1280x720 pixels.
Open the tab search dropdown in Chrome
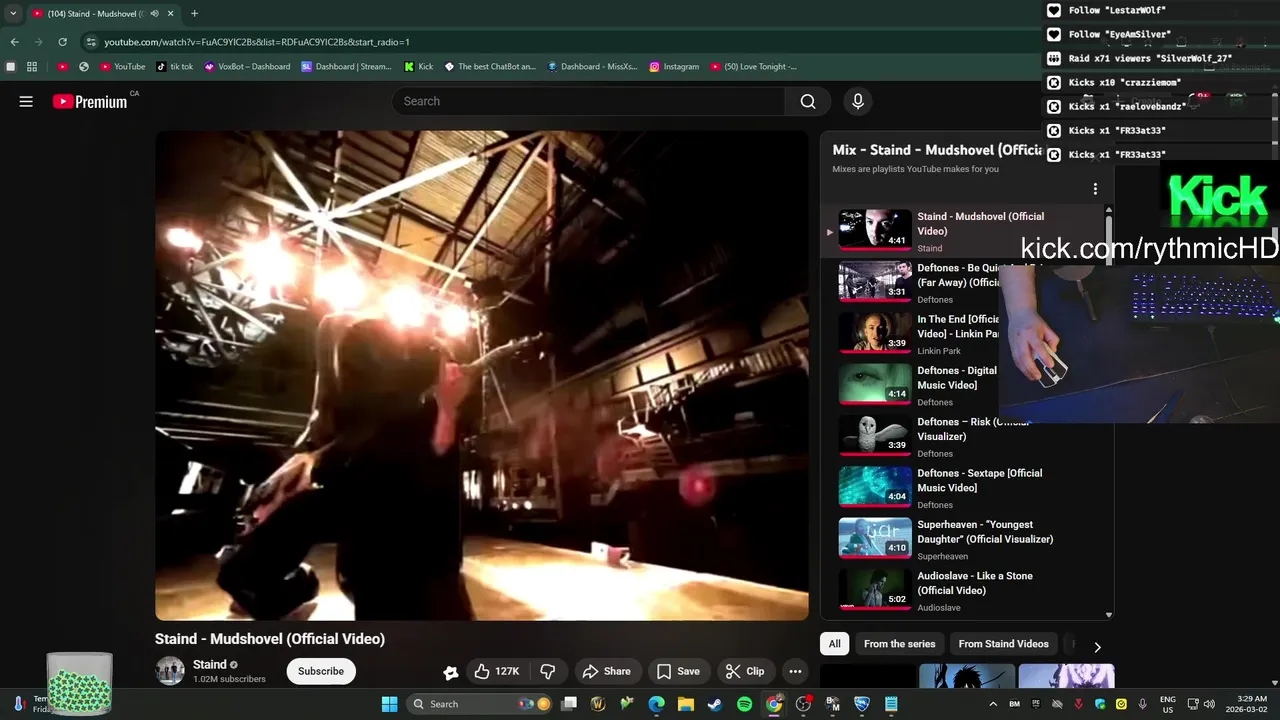click(x=13, y=14)
